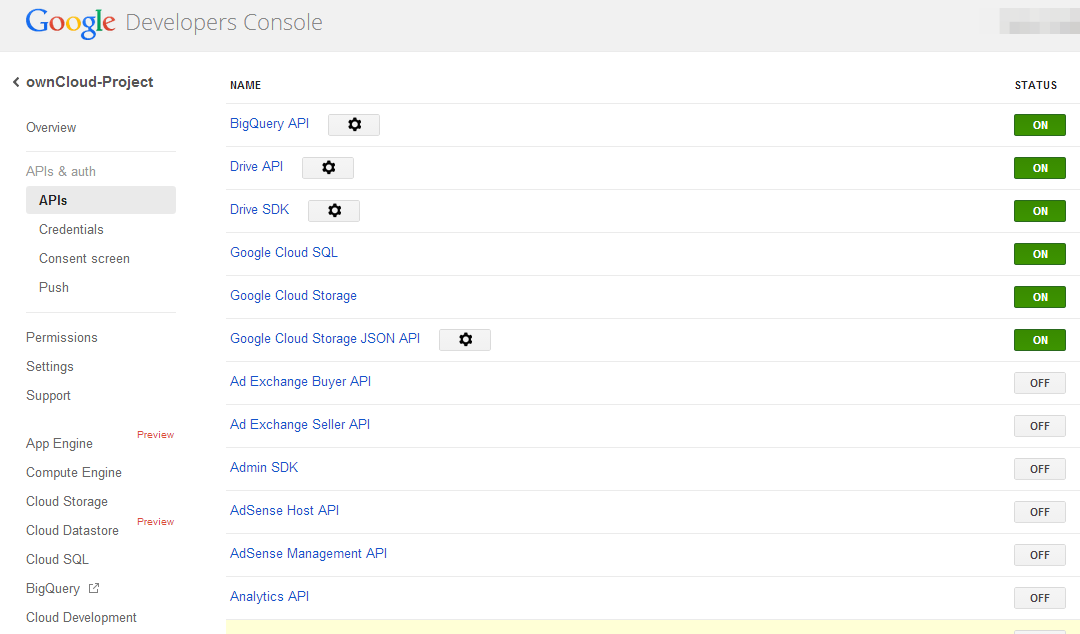Open Cloud Datastore in sidebar
This screenshot has height=634, width=1080.
(x=72, y=531)
